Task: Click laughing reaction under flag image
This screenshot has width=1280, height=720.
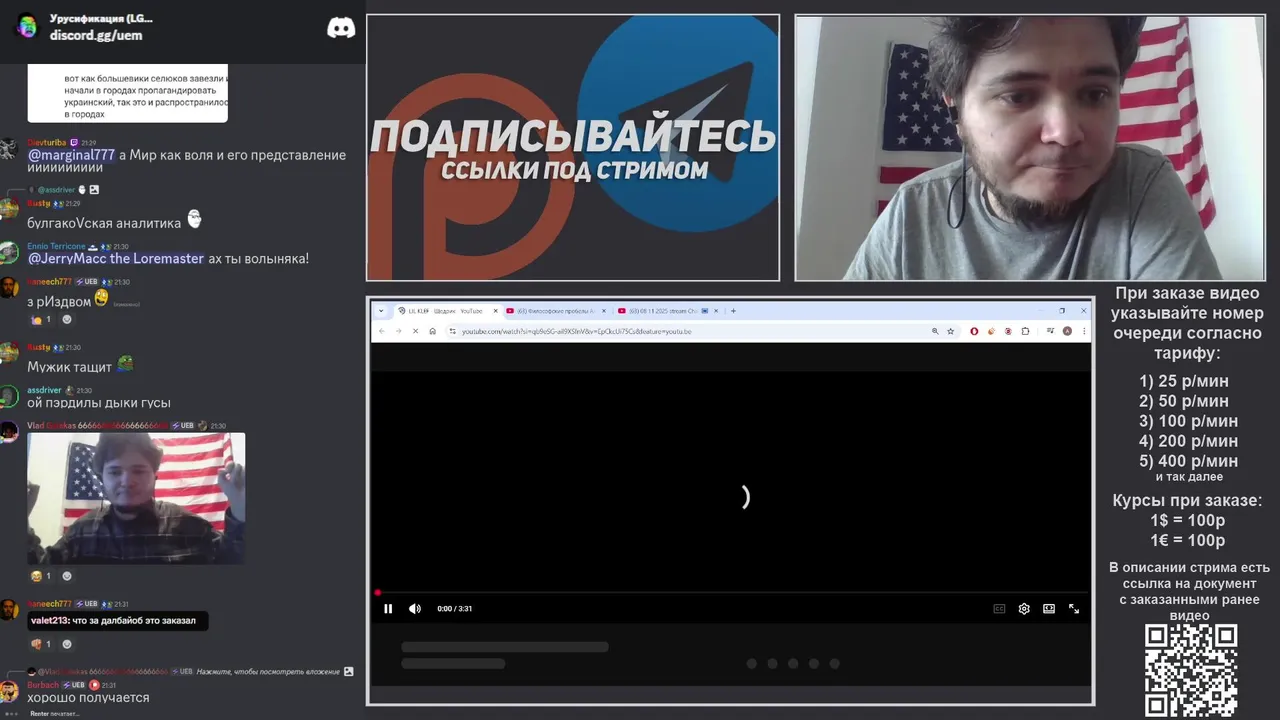Action: pos(41,576)
